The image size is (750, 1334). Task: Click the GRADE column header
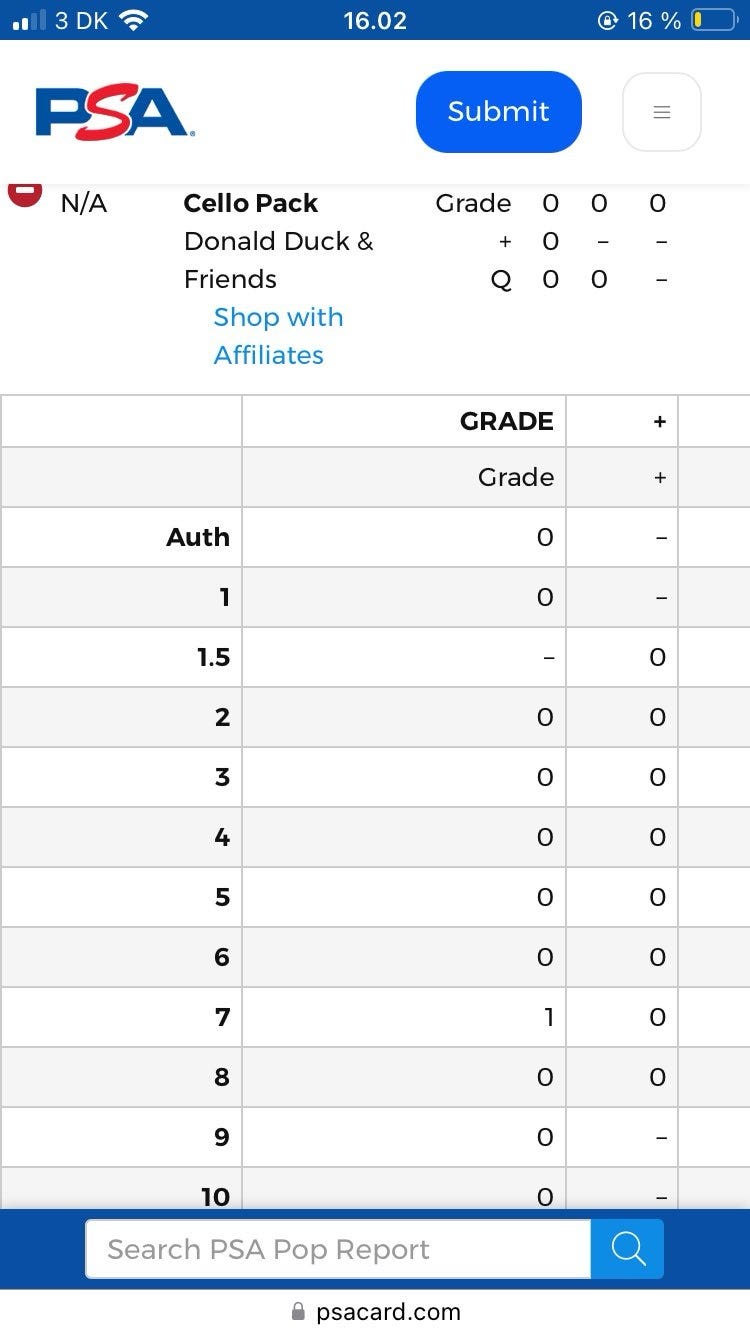click(x=506, y=421)
